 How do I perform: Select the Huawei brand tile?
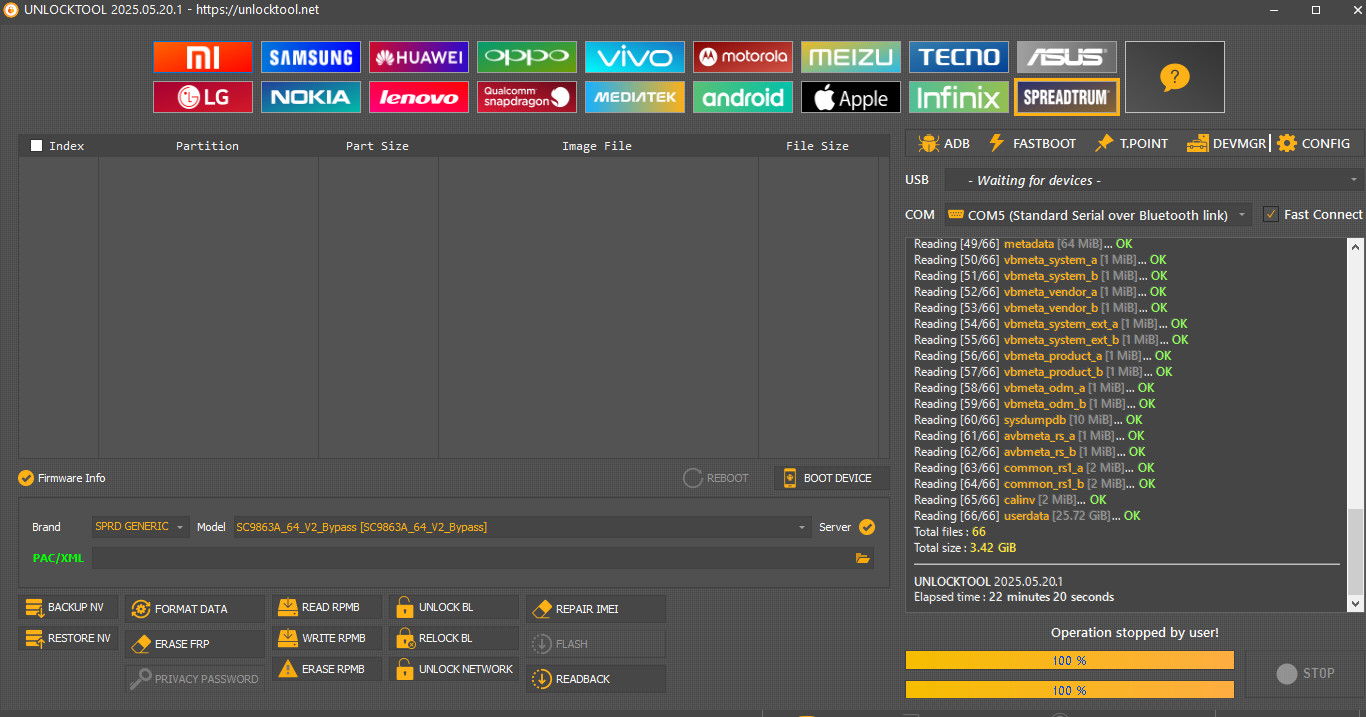click(418, 57)
